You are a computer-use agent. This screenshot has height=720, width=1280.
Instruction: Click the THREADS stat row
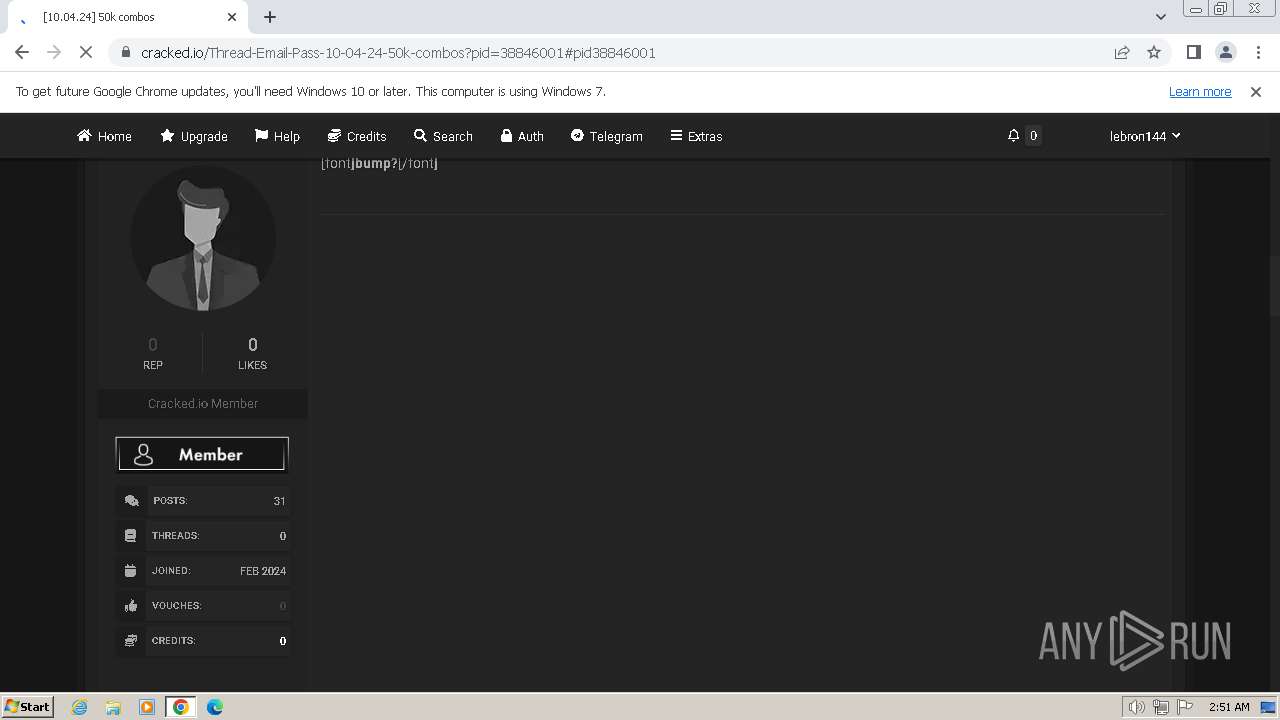pos(203,536)
